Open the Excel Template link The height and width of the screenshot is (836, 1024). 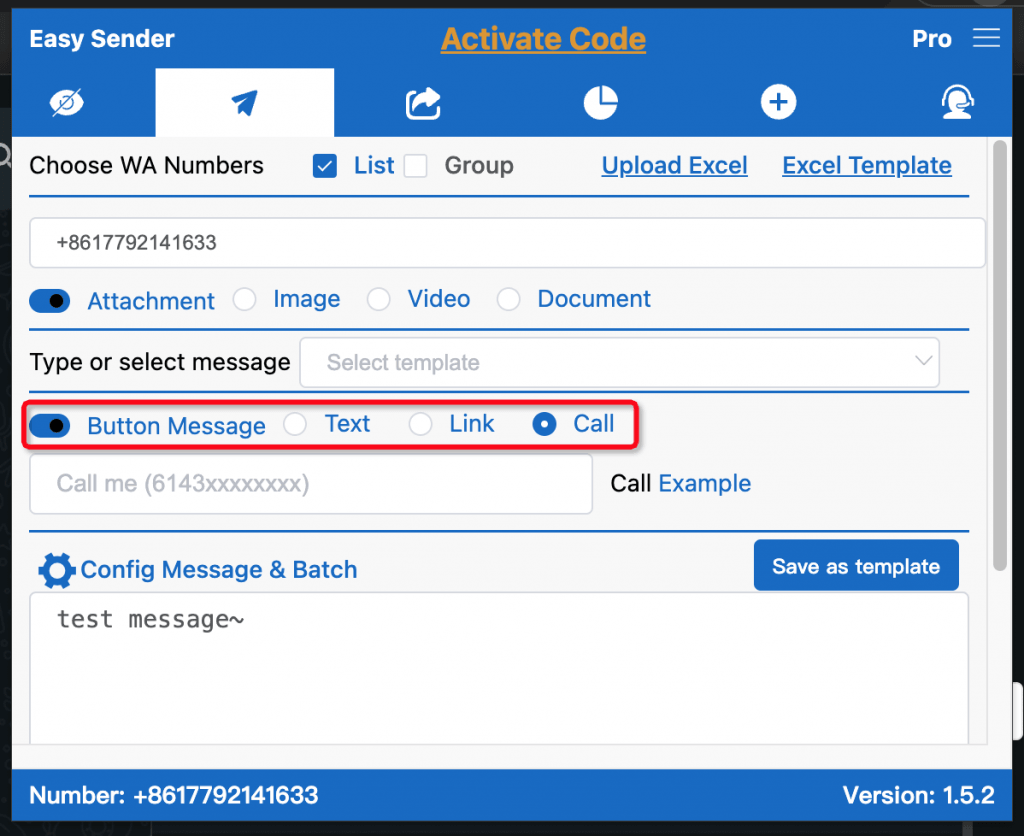tap(866, 165)
